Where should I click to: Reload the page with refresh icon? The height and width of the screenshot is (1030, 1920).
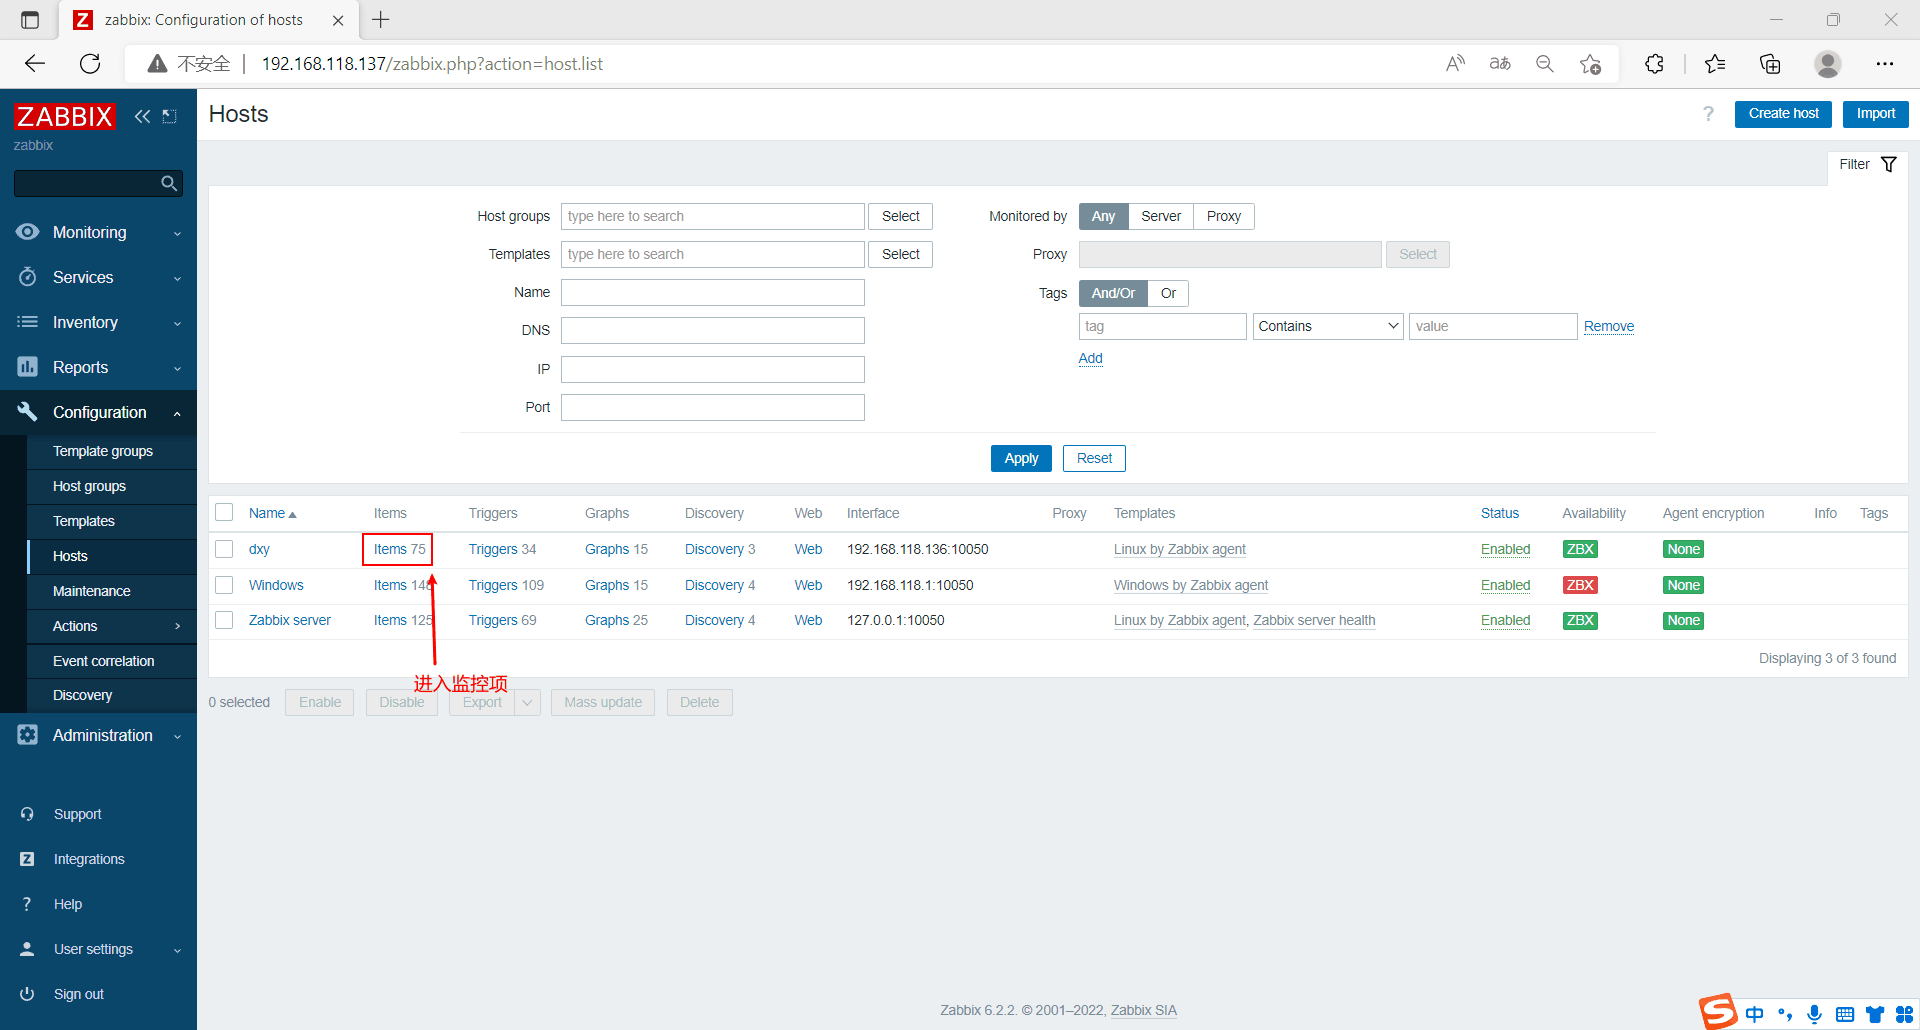(90, 64)
